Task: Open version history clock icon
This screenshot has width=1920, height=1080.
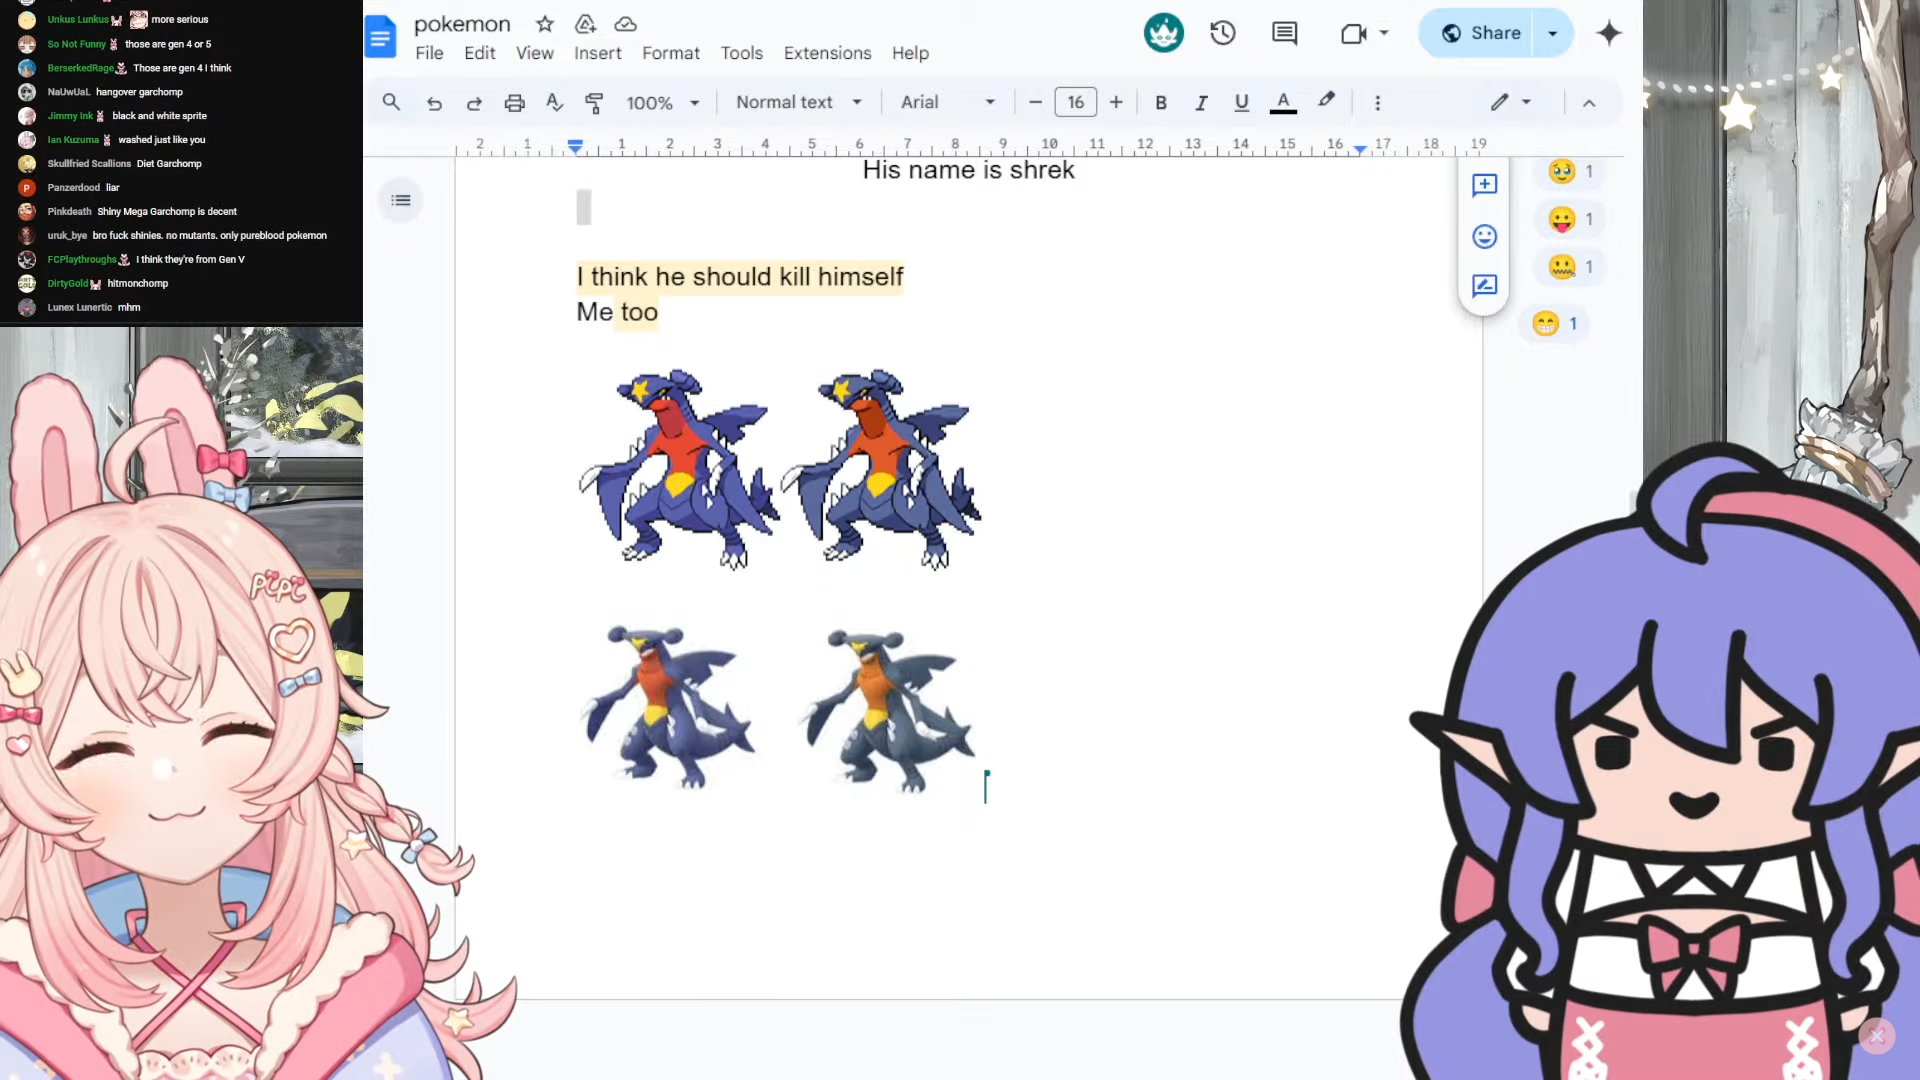Action: pos(1222,33)
